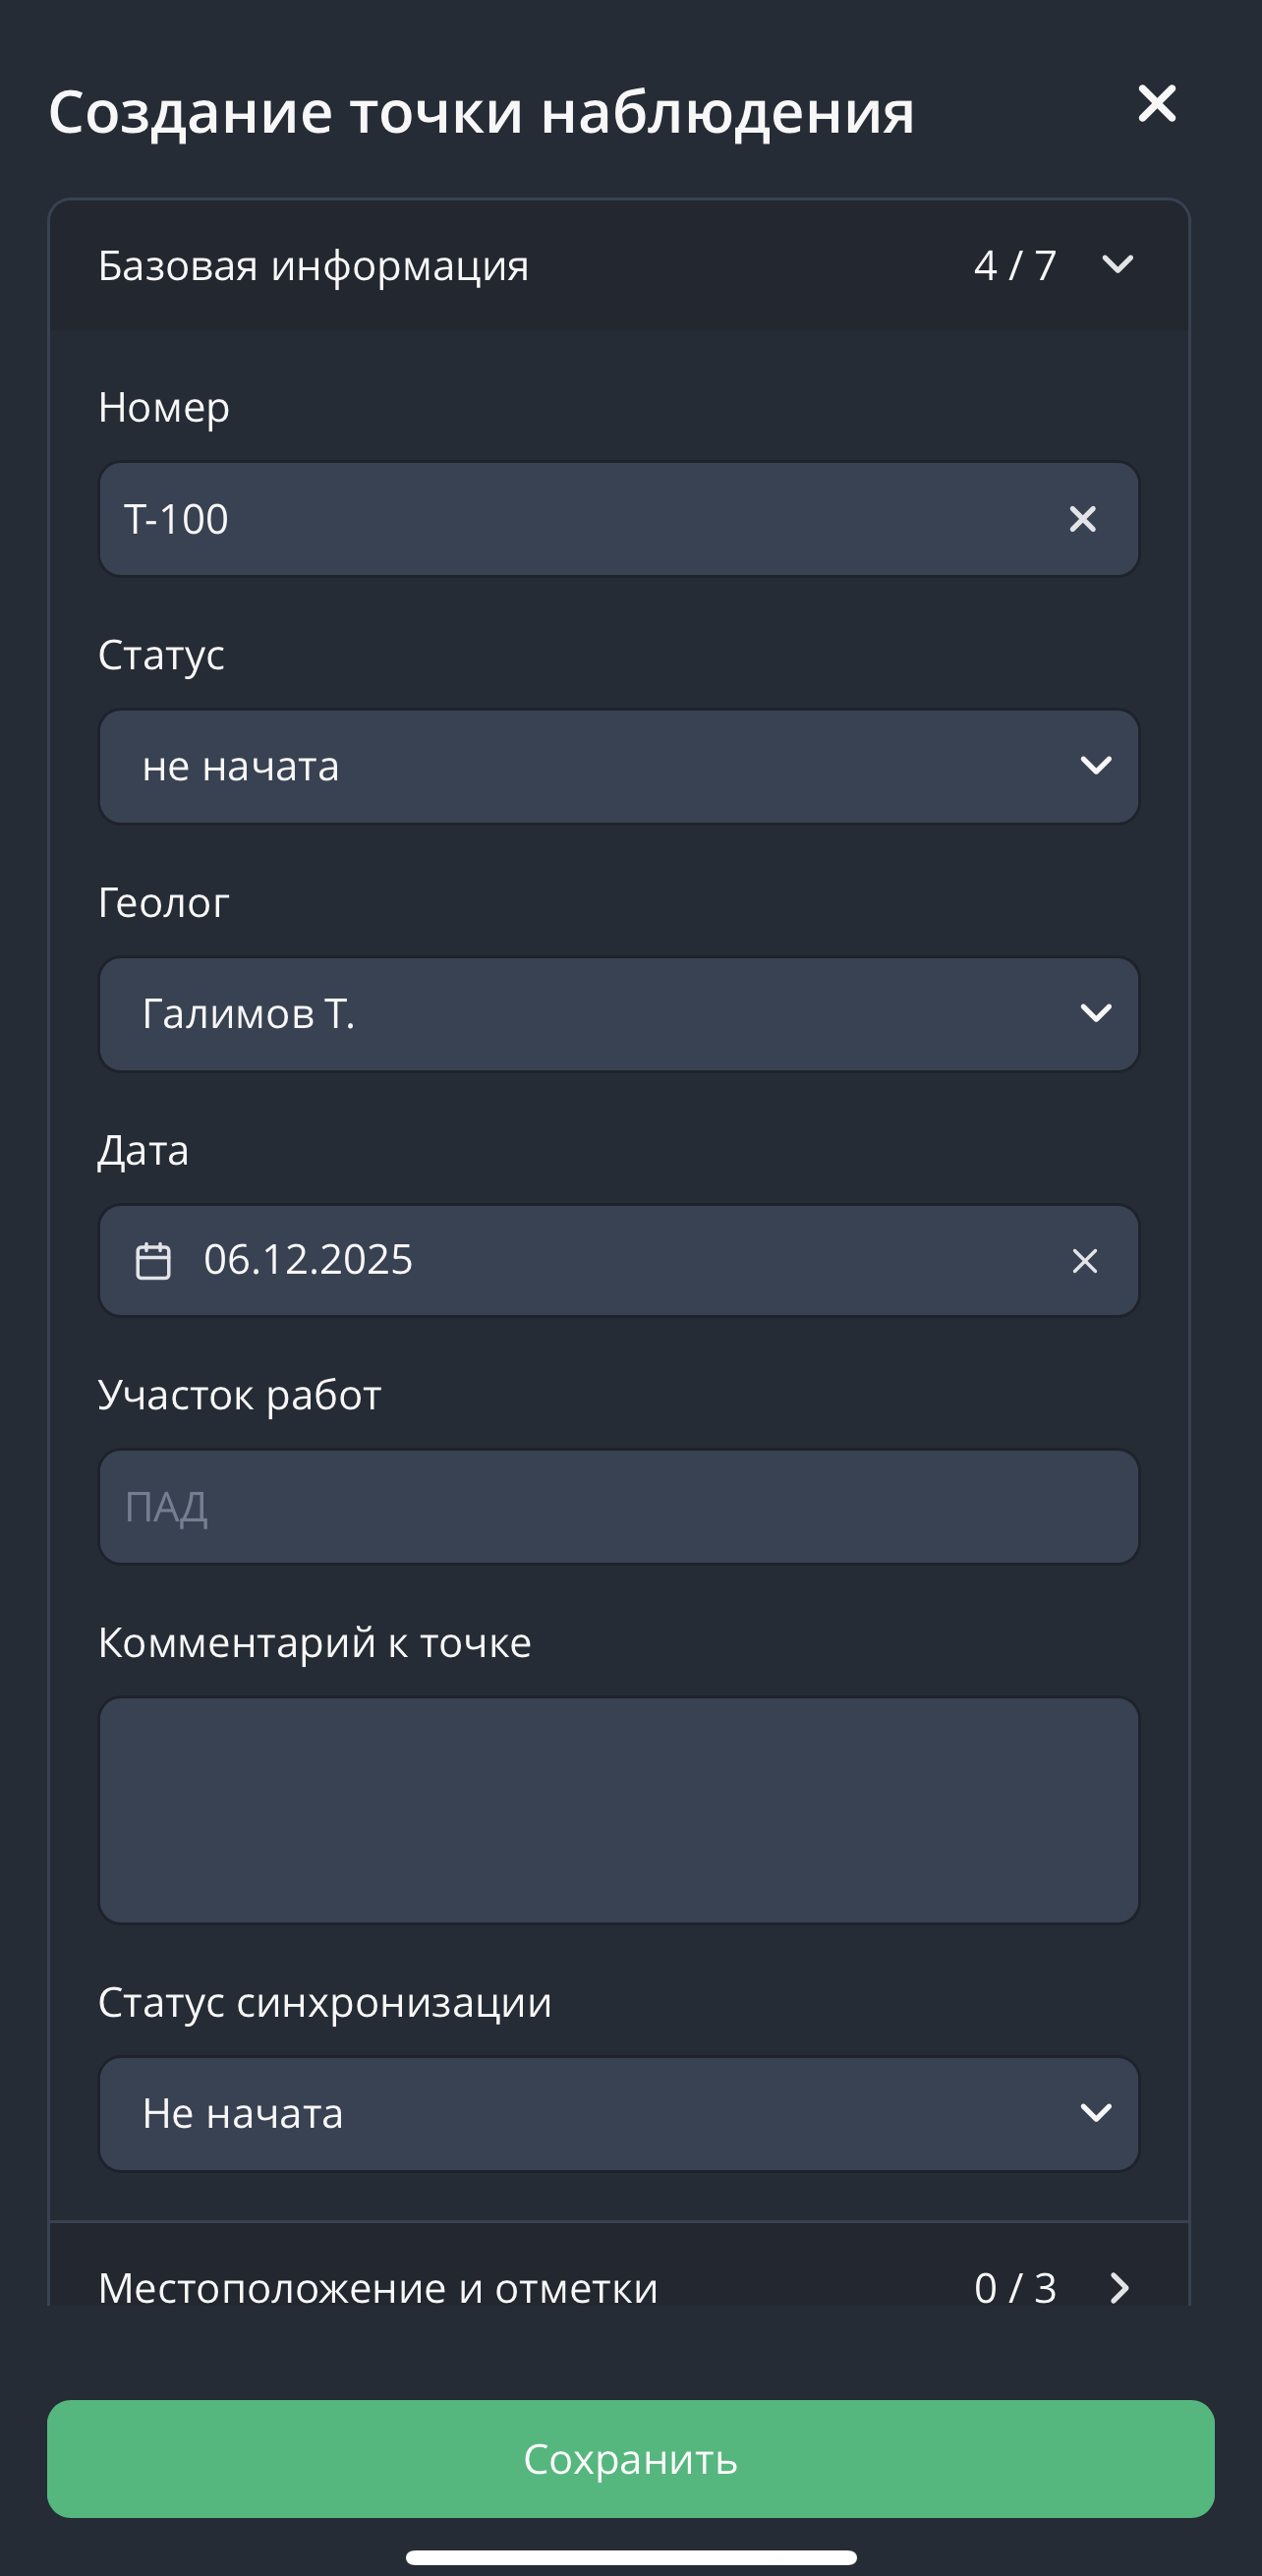The height and width of the screenshot is (2576, 1262).
Task: Collapse the Базовая информация section chevron
Action: [x=1117, y=265]
